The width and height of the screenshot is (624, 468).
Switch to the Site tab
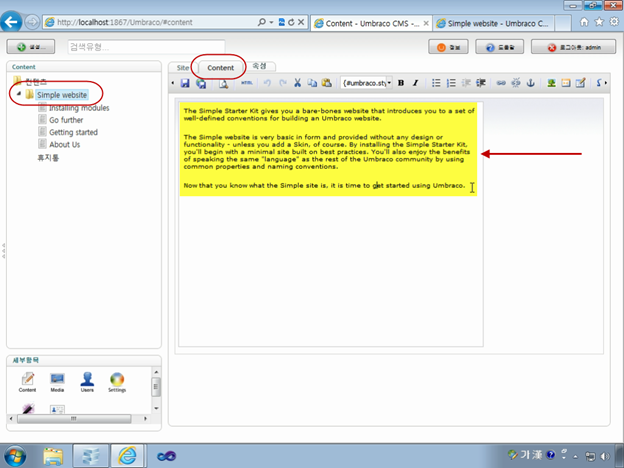click(x=183, y=68)
